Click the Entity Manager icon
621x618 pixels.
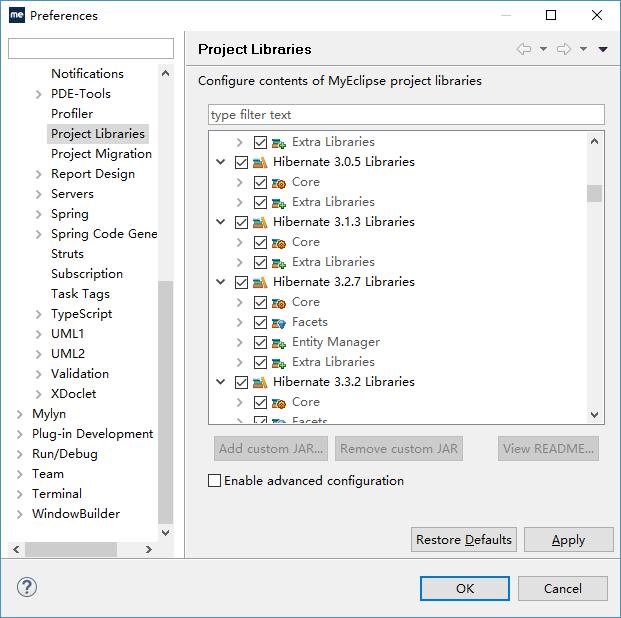click(x=279, y=343)
